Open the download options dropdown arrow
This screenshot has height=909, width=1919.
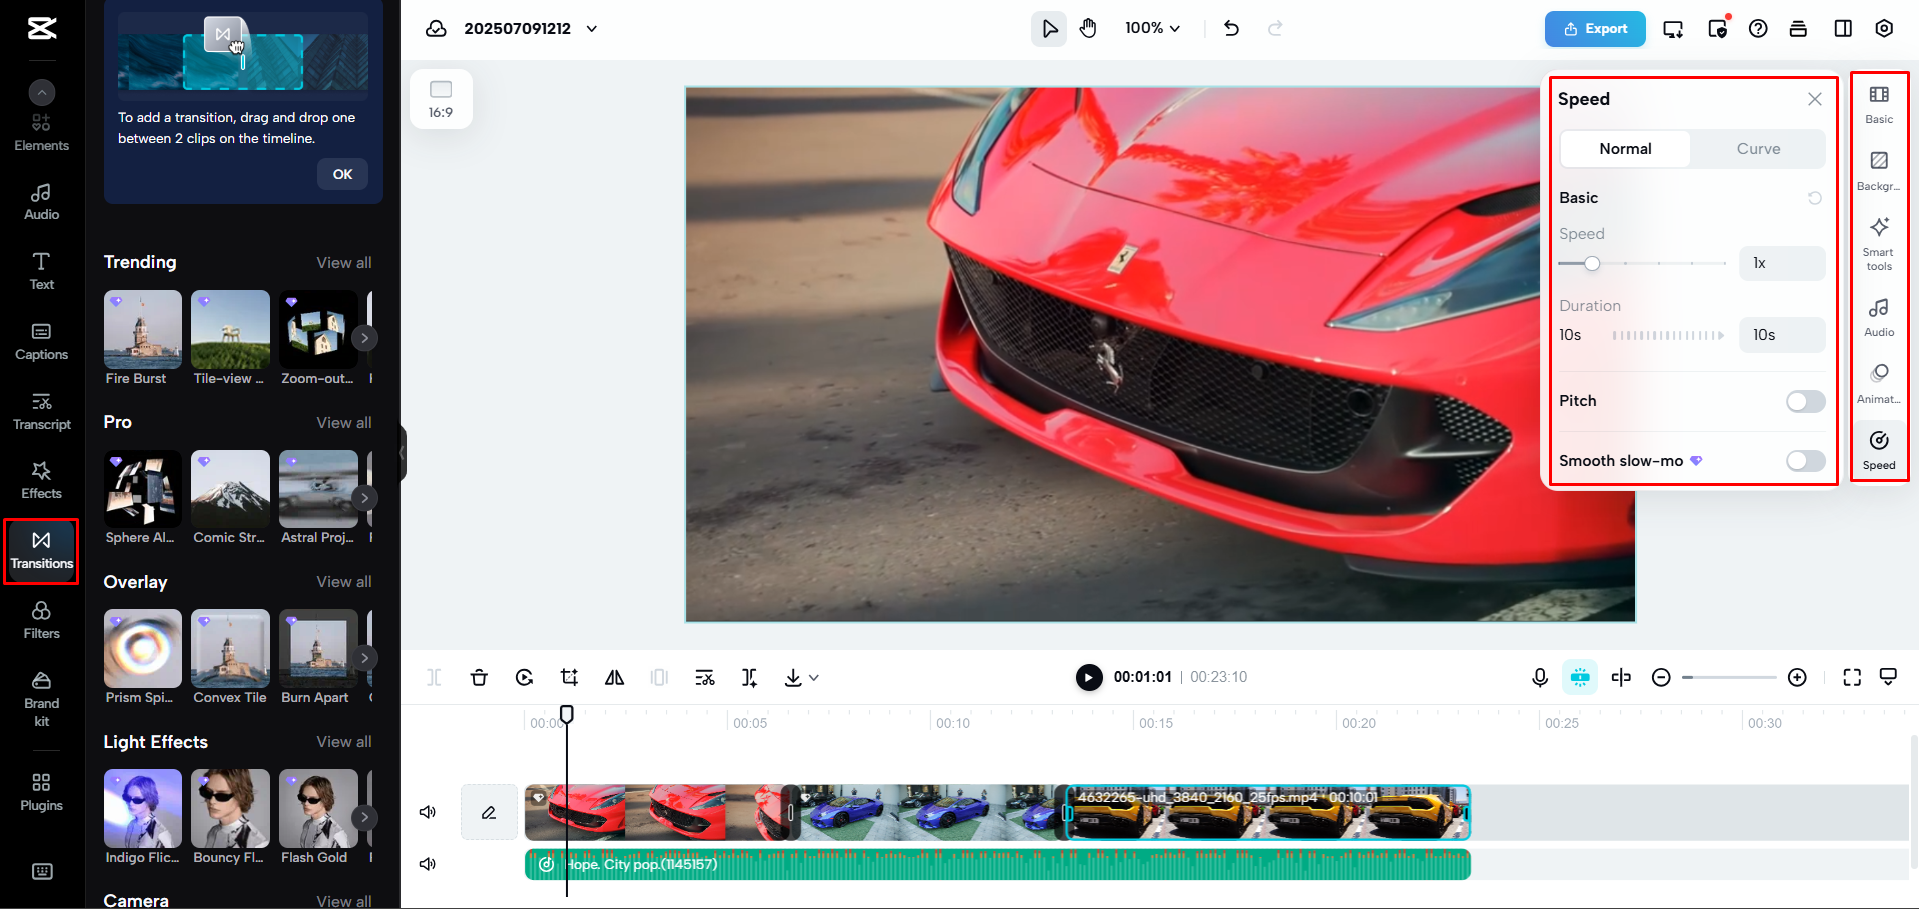pos(813,677)
